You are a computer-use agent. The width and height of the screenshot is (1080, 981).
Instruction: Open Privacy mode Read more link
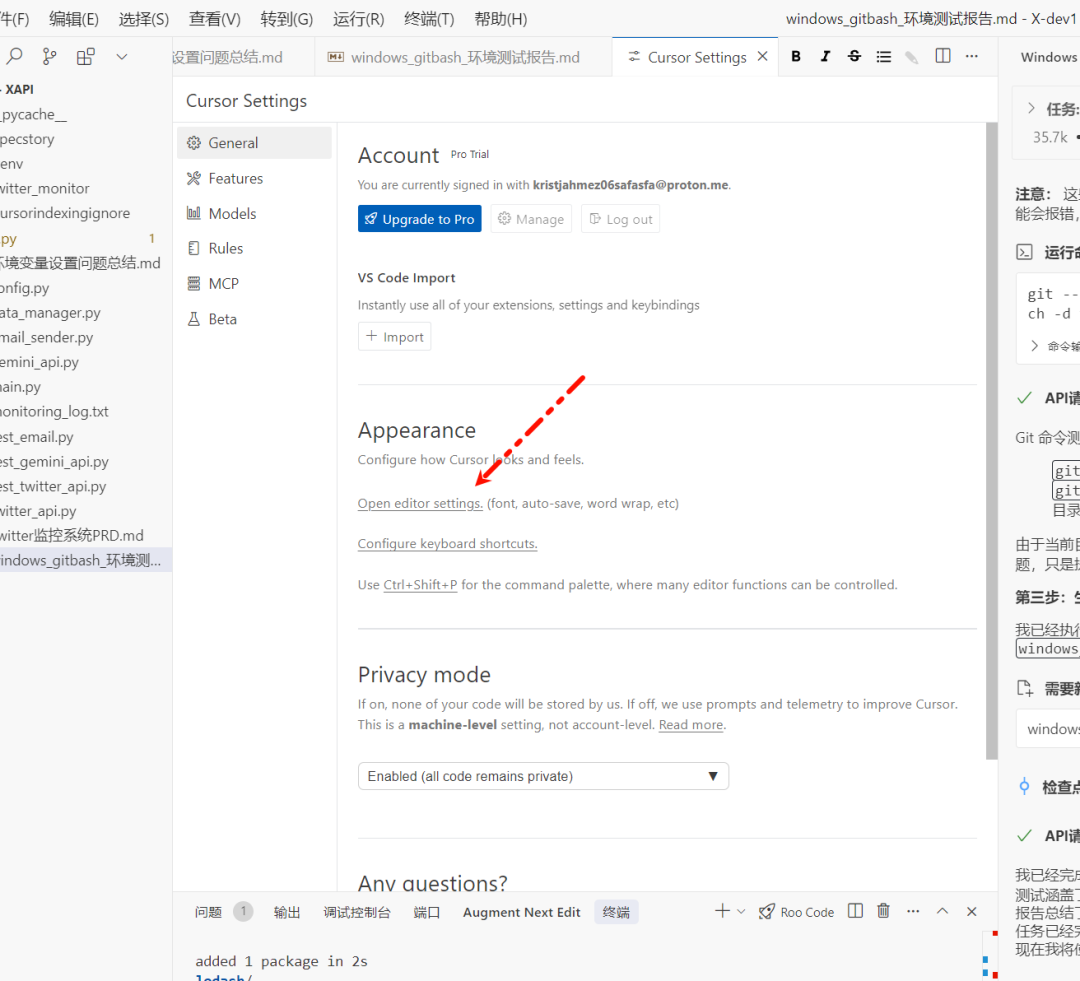click(691, 725)
